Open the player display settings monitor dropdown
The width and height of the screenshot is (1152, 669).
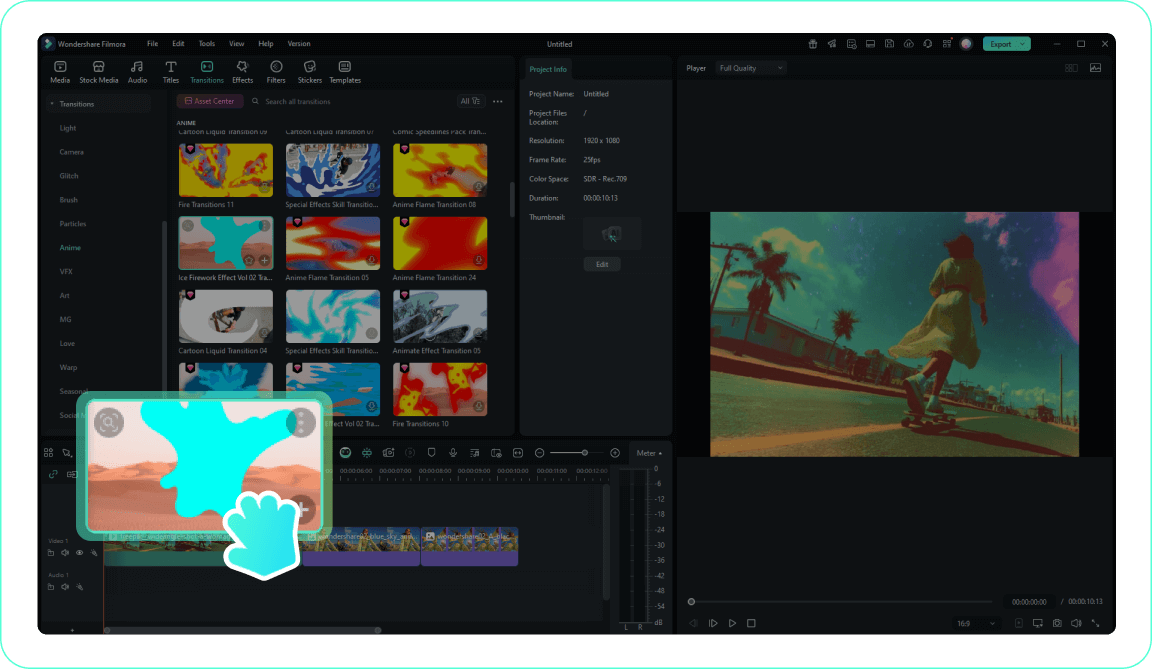click(x=1038, y=623)
